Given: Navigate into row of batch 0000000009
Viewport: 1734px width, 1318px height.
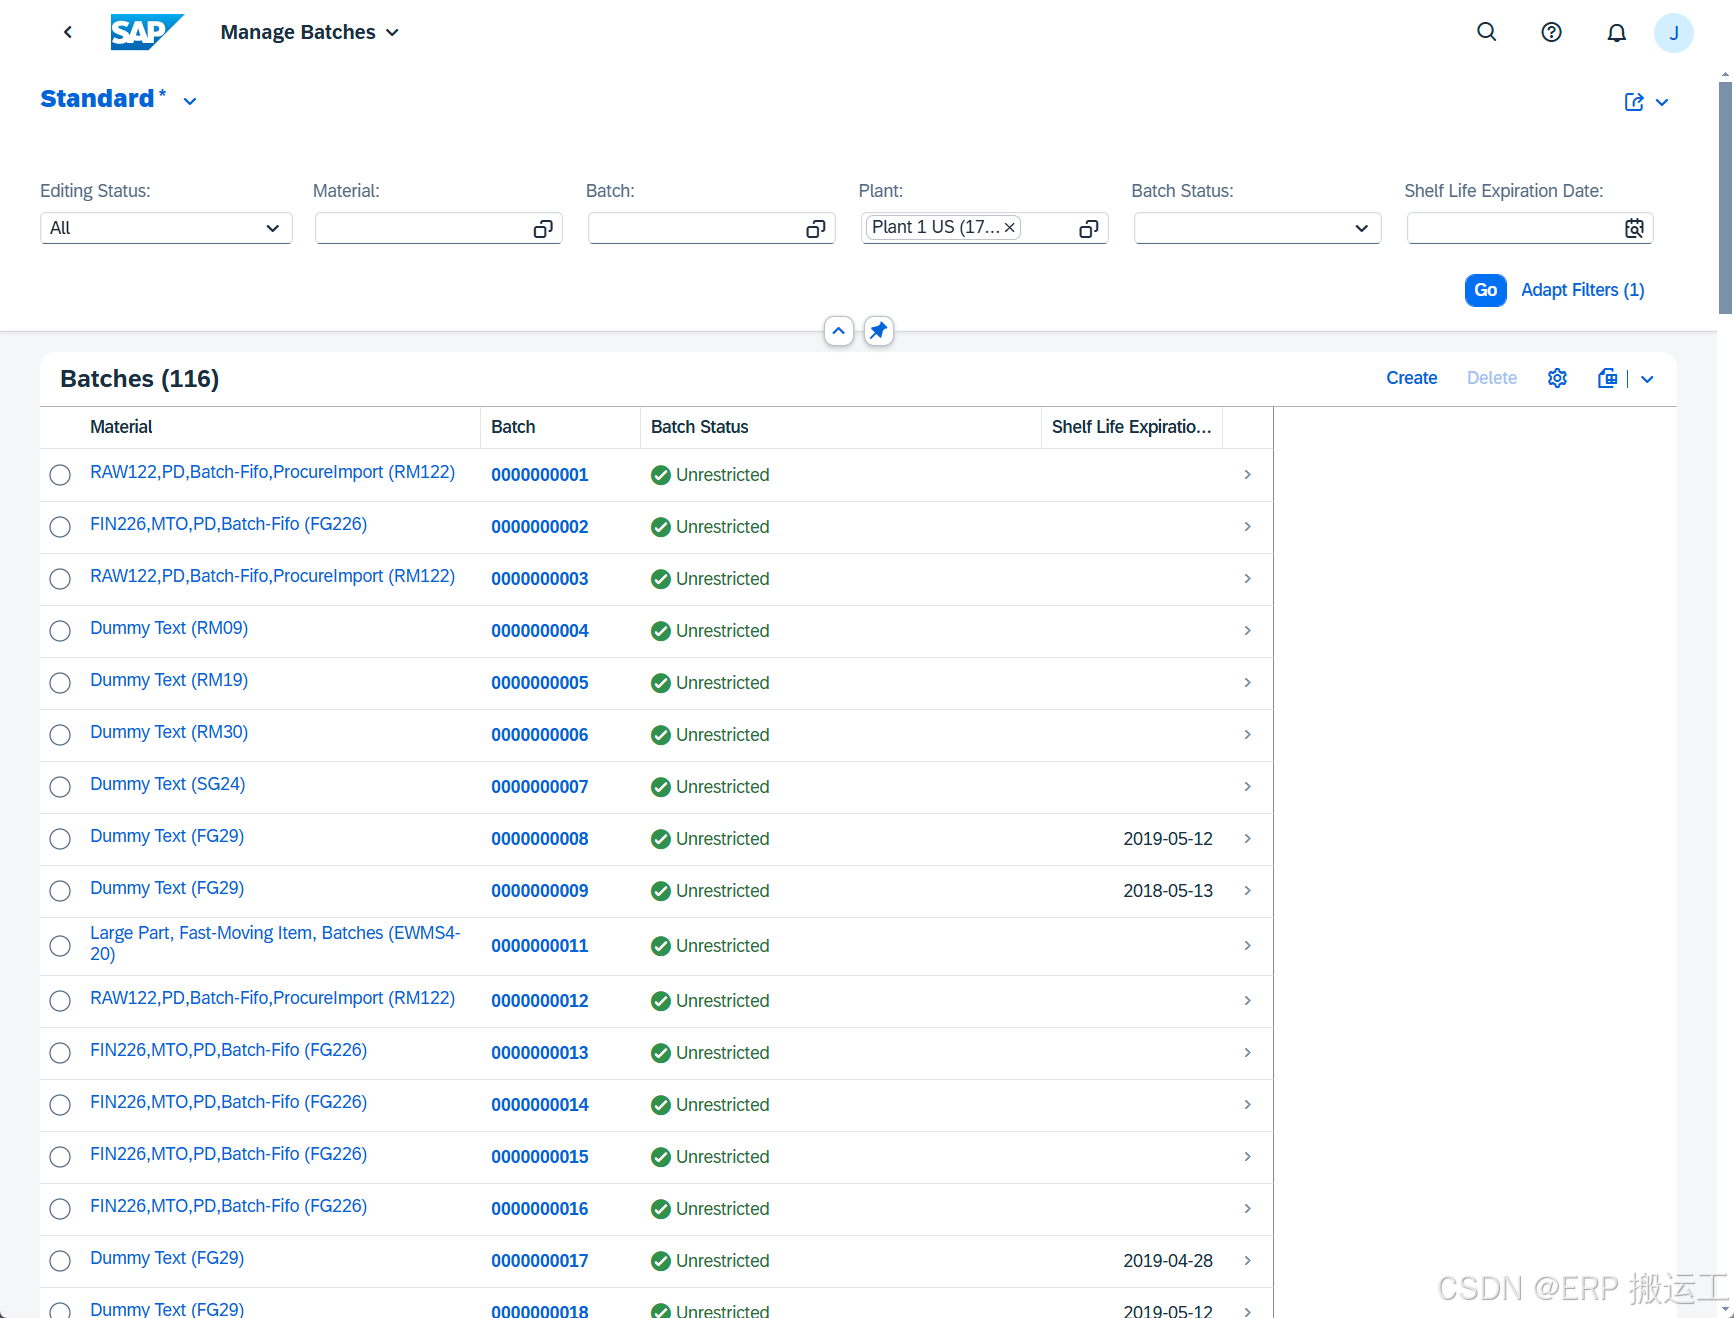Looking at the screenshot, I should click(x=1247, y=890).
